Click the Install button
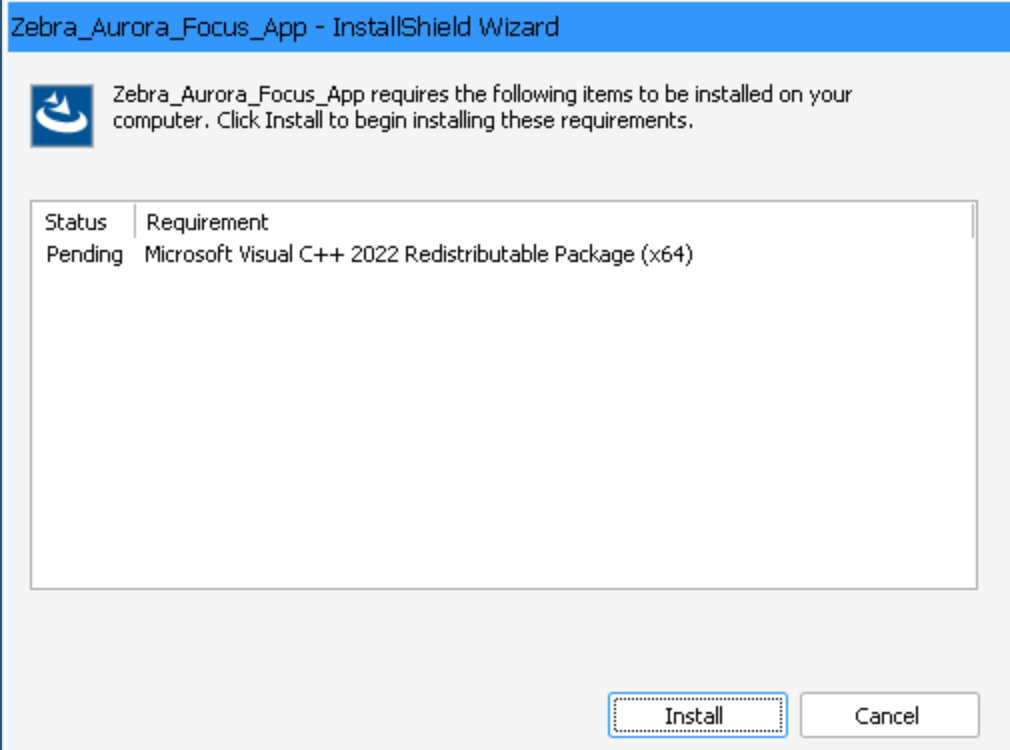Screen dimensions: 1010x750 [698, 715]
